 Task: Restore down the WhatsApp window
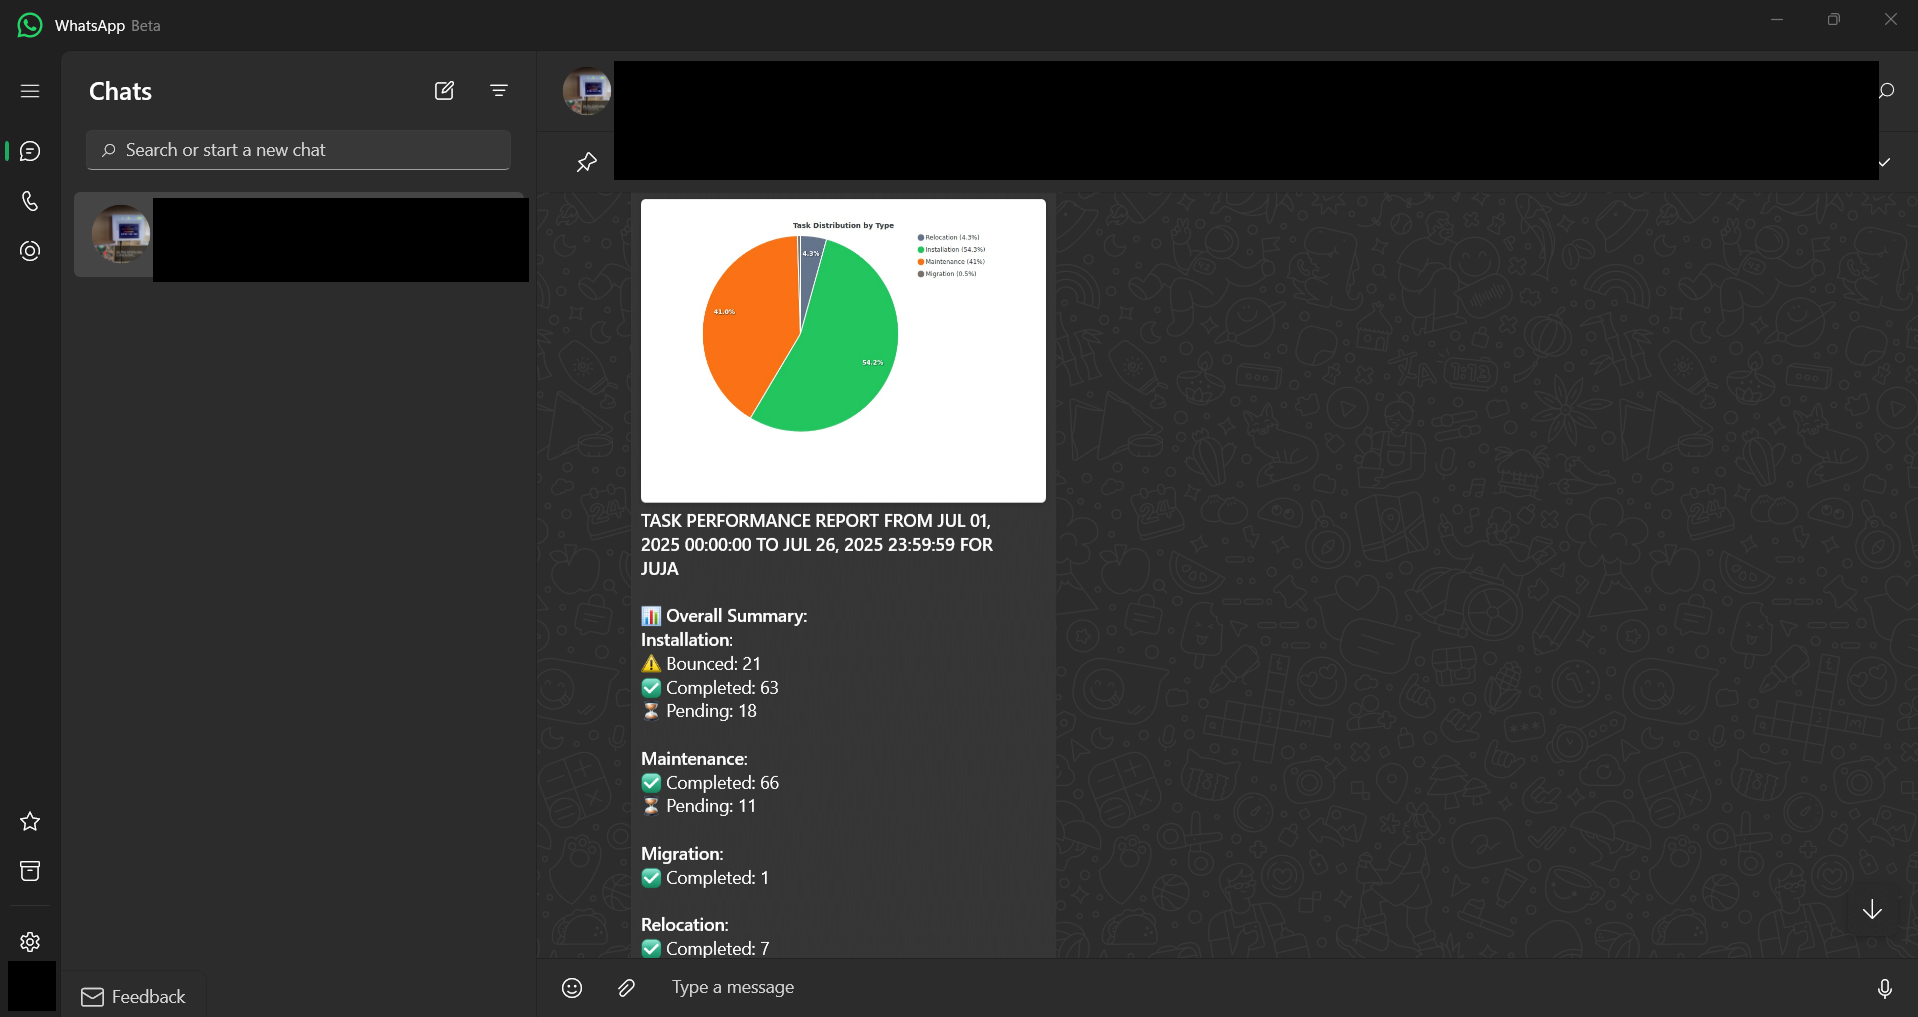pos(1833,19)
